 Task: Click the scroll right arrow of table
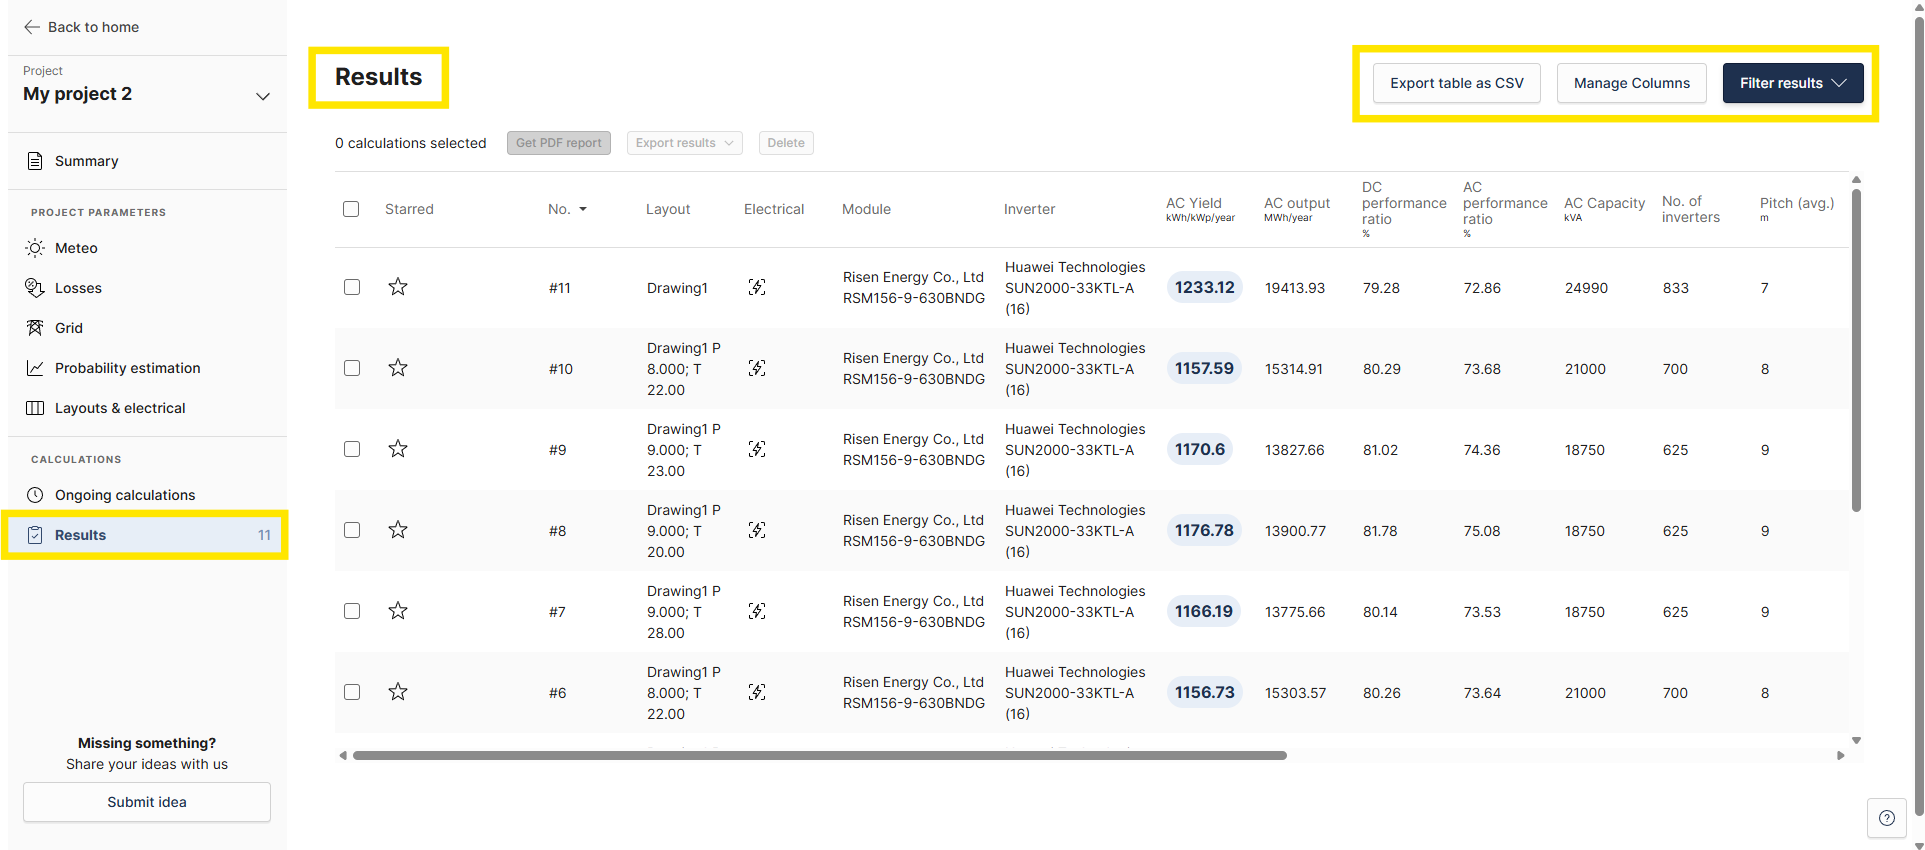pos(1841,755)
